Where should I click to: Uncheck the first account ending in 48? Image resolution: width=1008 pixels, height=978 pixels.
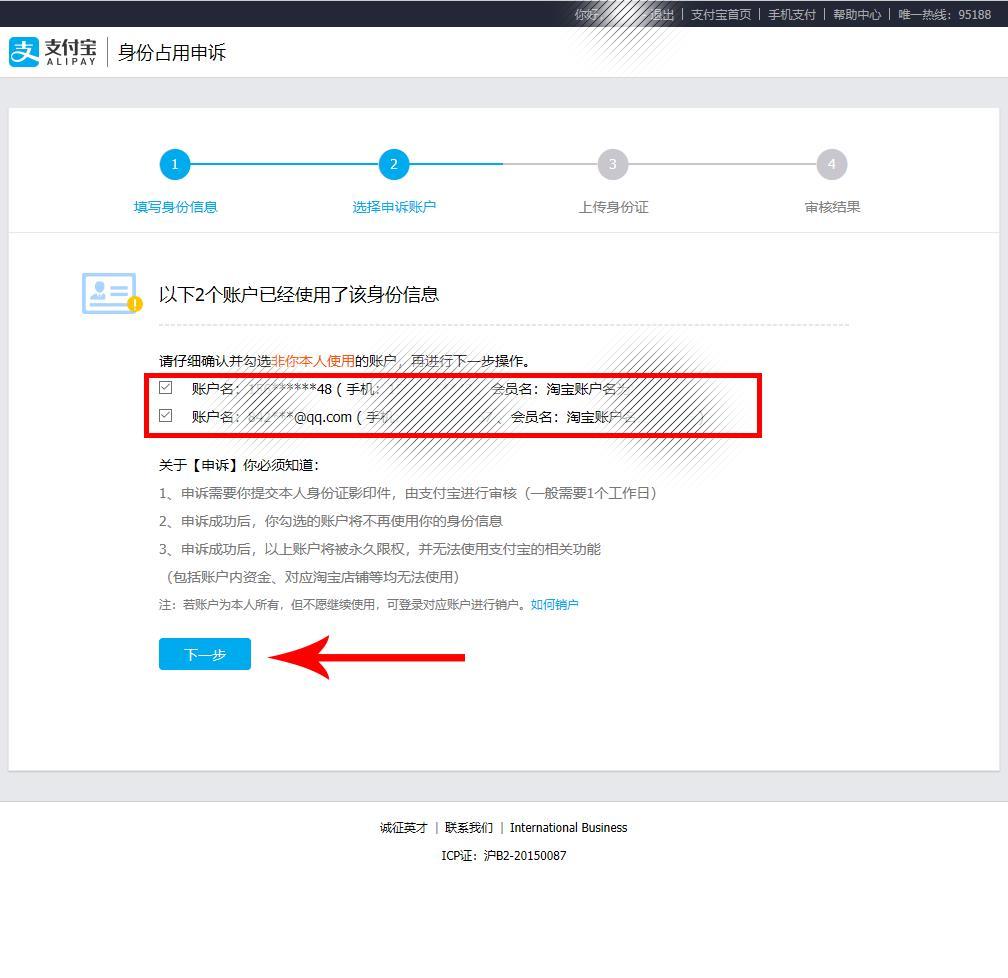(x=166, y=388)
